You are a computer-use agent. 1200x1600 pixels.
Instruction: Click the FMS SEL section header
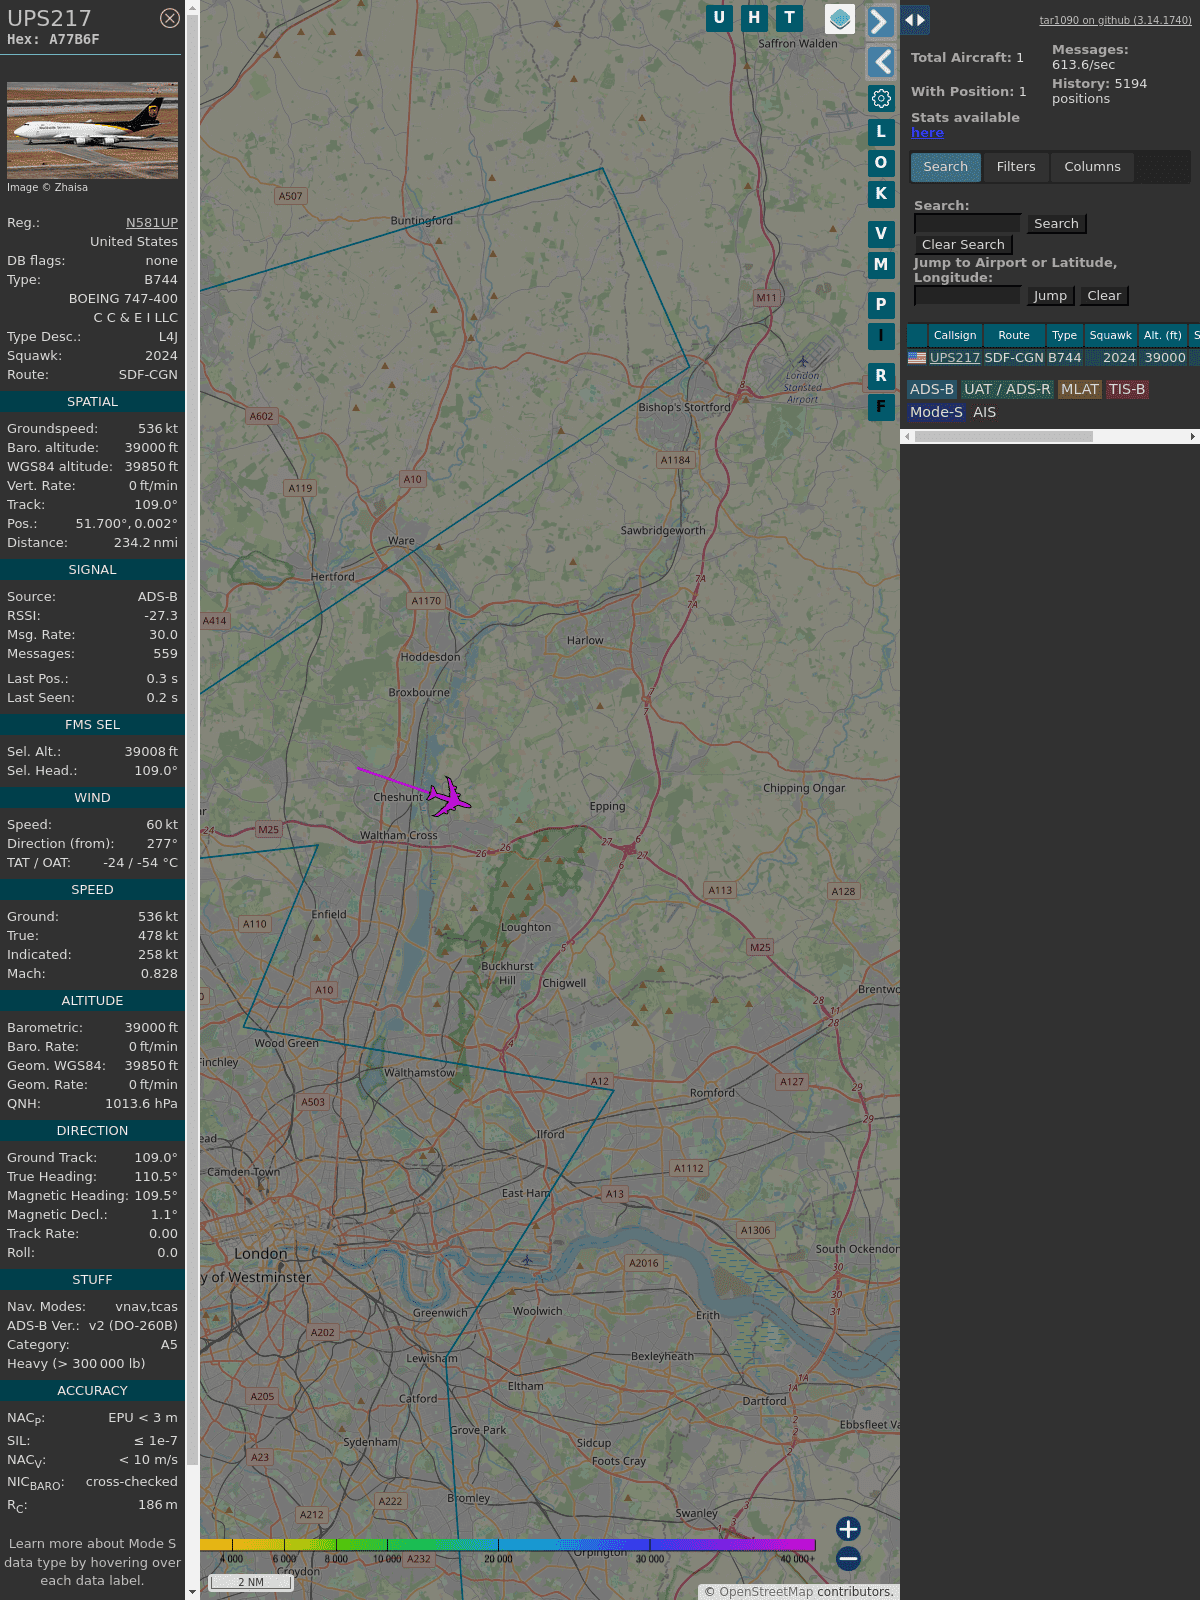[x=92, y=725]
